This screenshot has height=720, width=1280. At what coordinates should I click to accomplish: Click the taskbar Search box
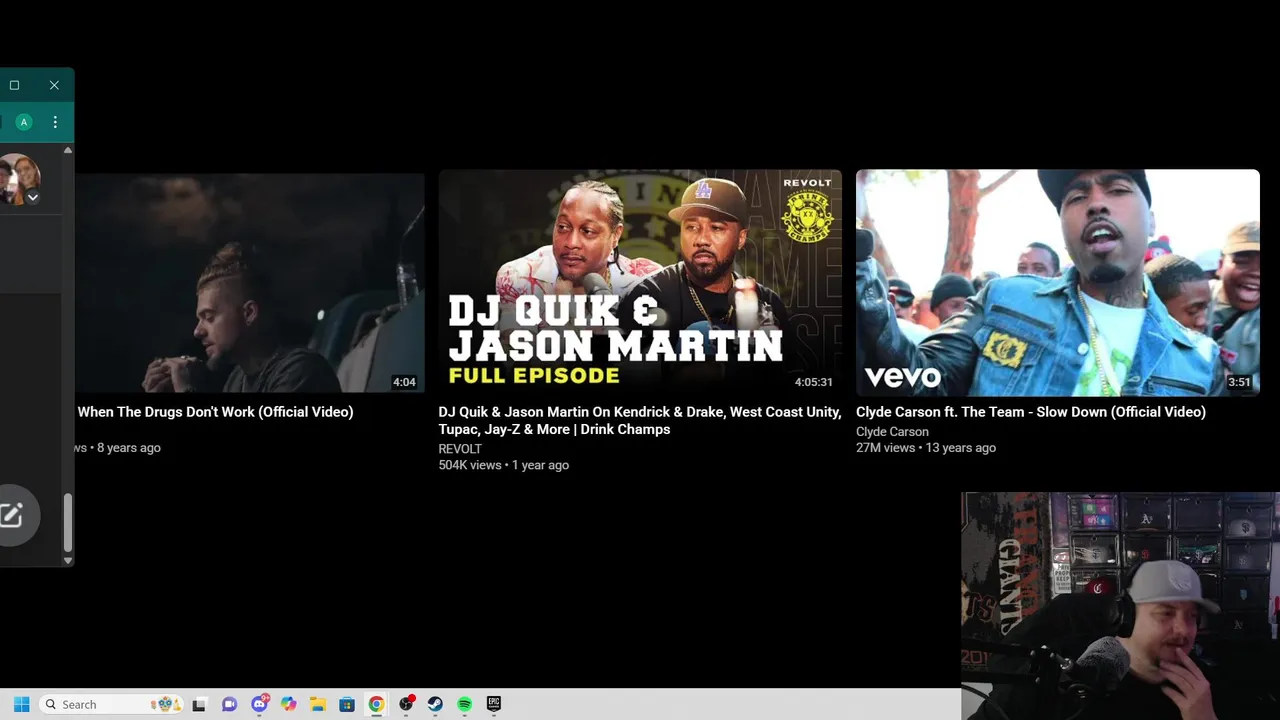click(112, 704)
